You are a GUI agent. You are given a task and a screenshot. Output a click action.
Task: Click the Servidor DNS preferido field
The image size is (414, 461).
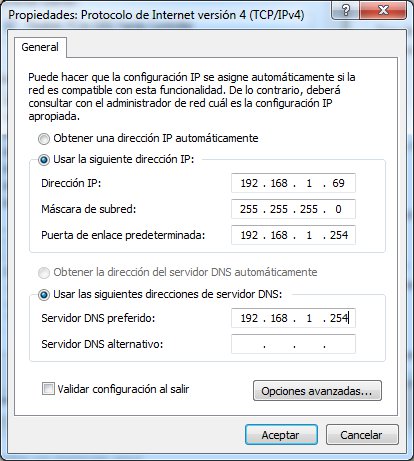click(293, 318)
